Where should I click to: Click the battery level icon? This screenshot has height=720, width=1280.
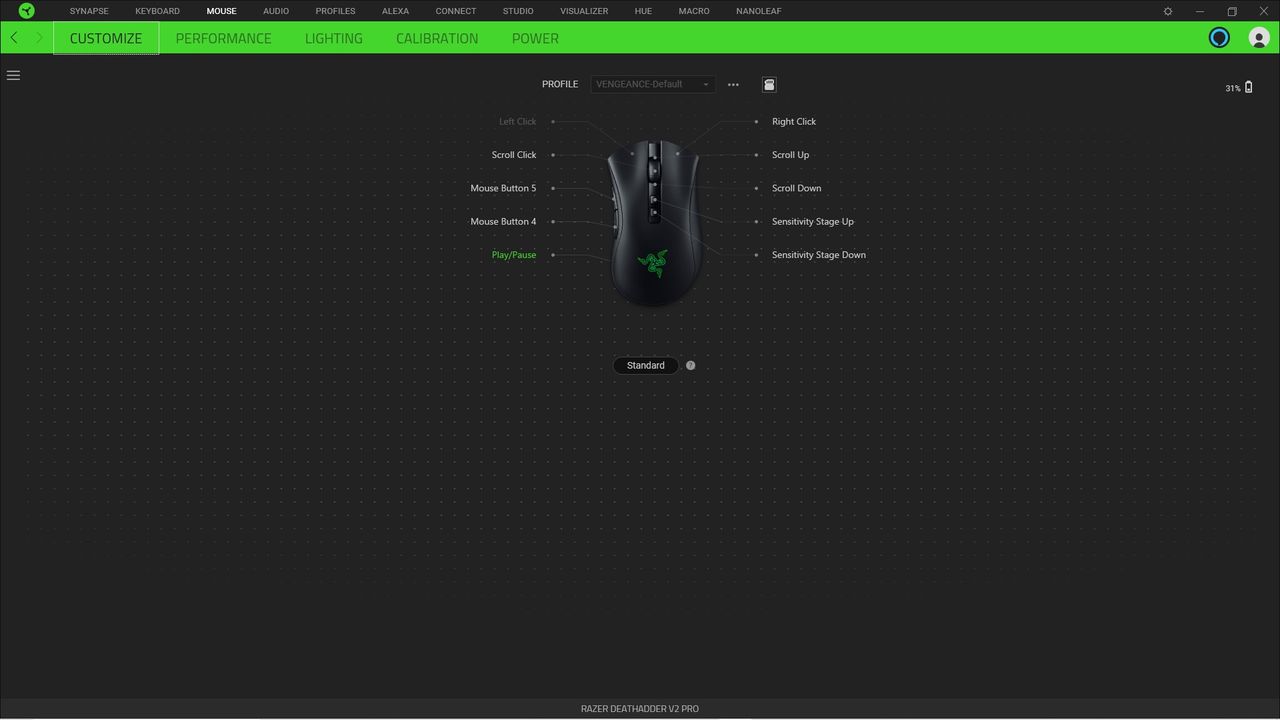(x=1248, y=88)
